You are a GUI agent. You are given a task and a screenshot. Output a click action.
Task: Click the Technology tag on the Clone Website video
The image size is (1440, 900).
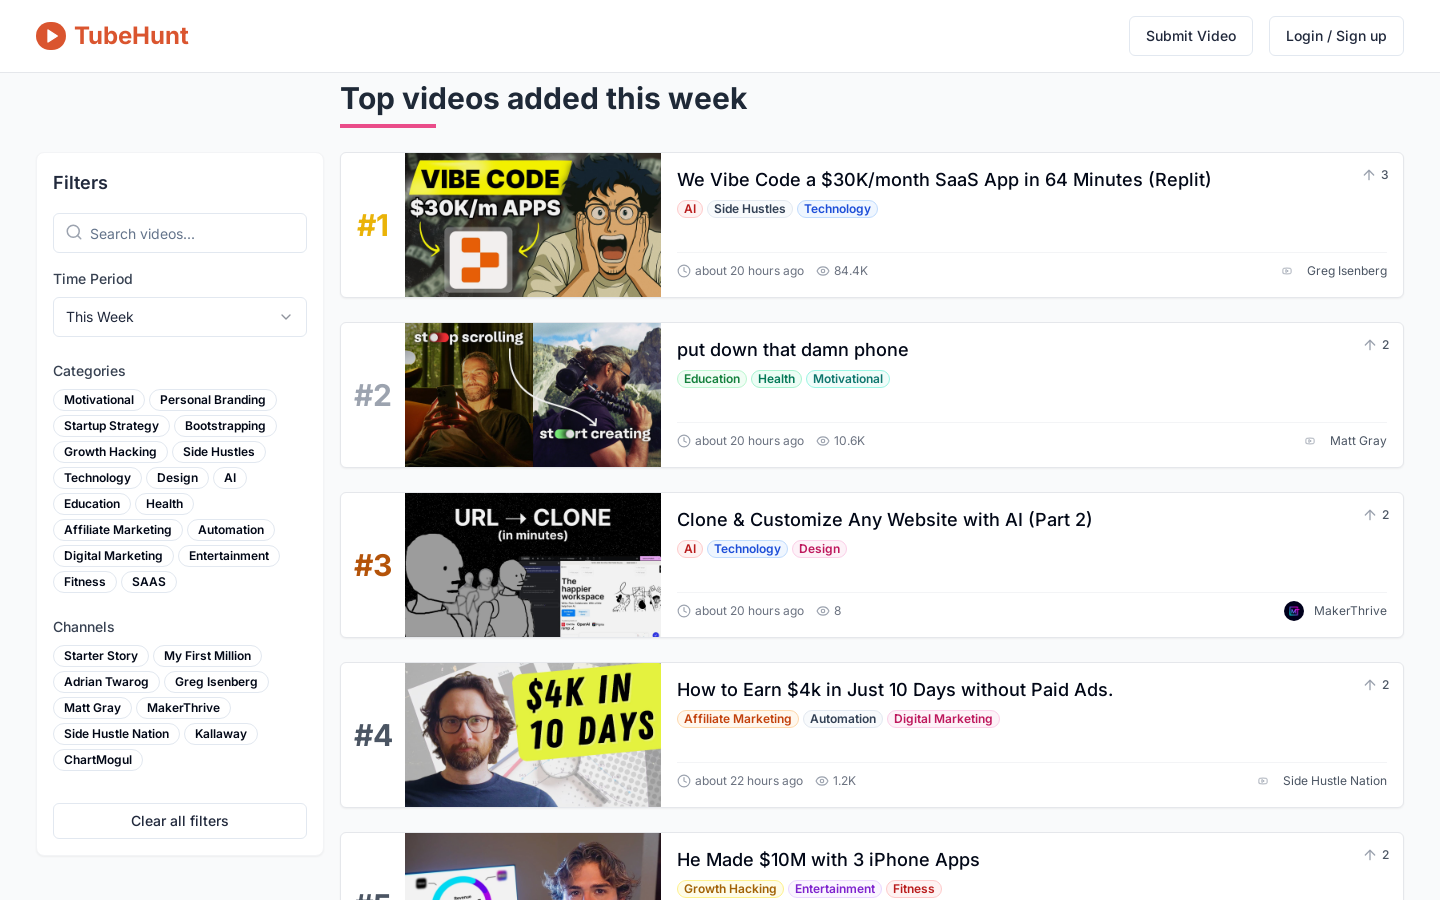pos(747,549)
